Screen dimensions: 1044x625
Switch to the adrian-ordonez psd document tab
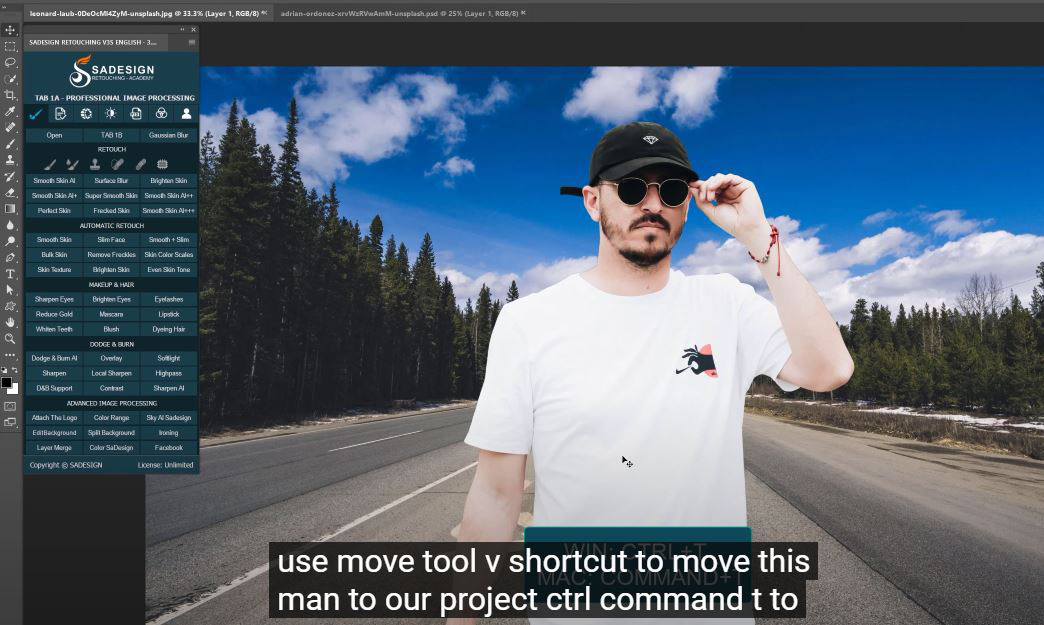tap(399, 13)
